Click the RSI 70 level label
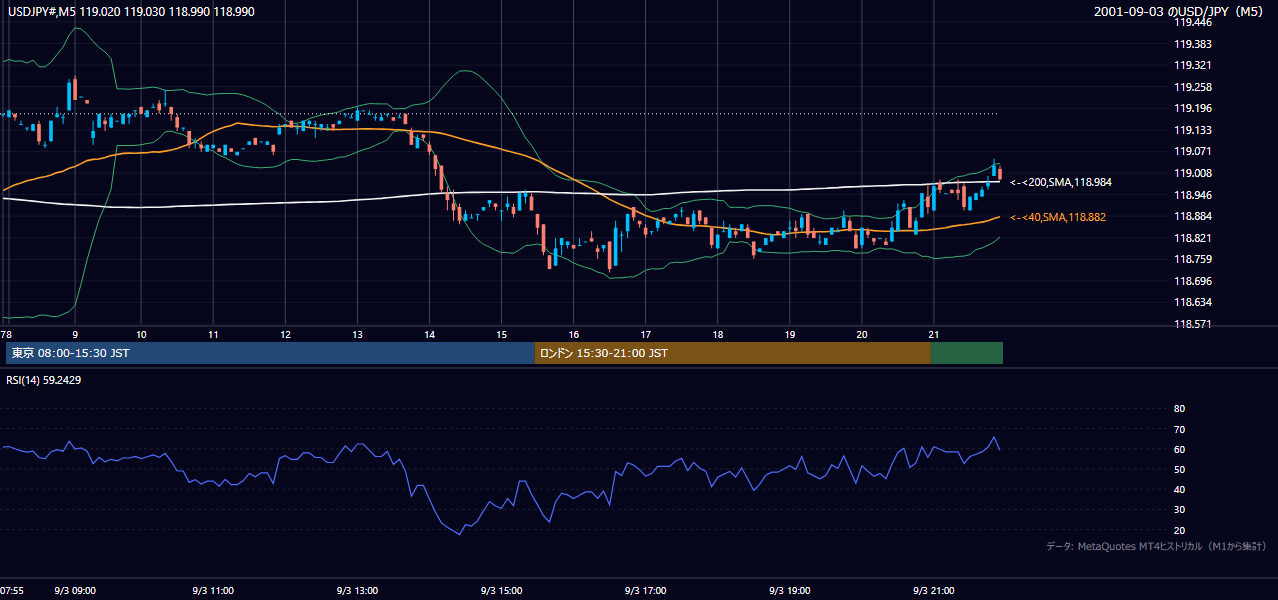The width and height of the screenshot is (1278, 600). pos(1179,429)
